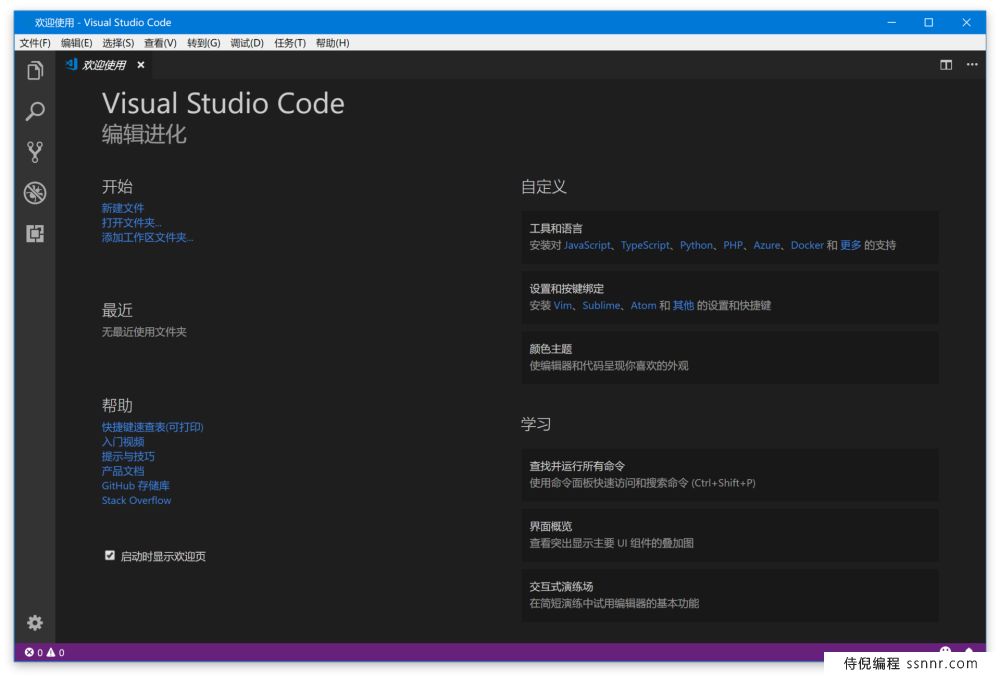Image resolution: width=1000 pixels, height=679 pixels.
Task: Open the 调试(D) menu
Action: tap(247, 43)
